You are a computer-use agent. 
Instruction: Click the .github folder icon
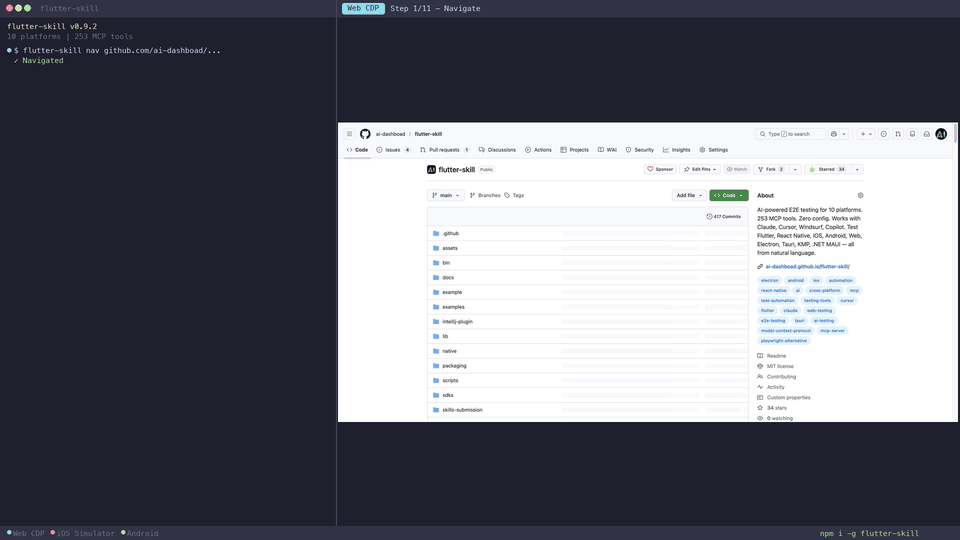coord(436,233)
